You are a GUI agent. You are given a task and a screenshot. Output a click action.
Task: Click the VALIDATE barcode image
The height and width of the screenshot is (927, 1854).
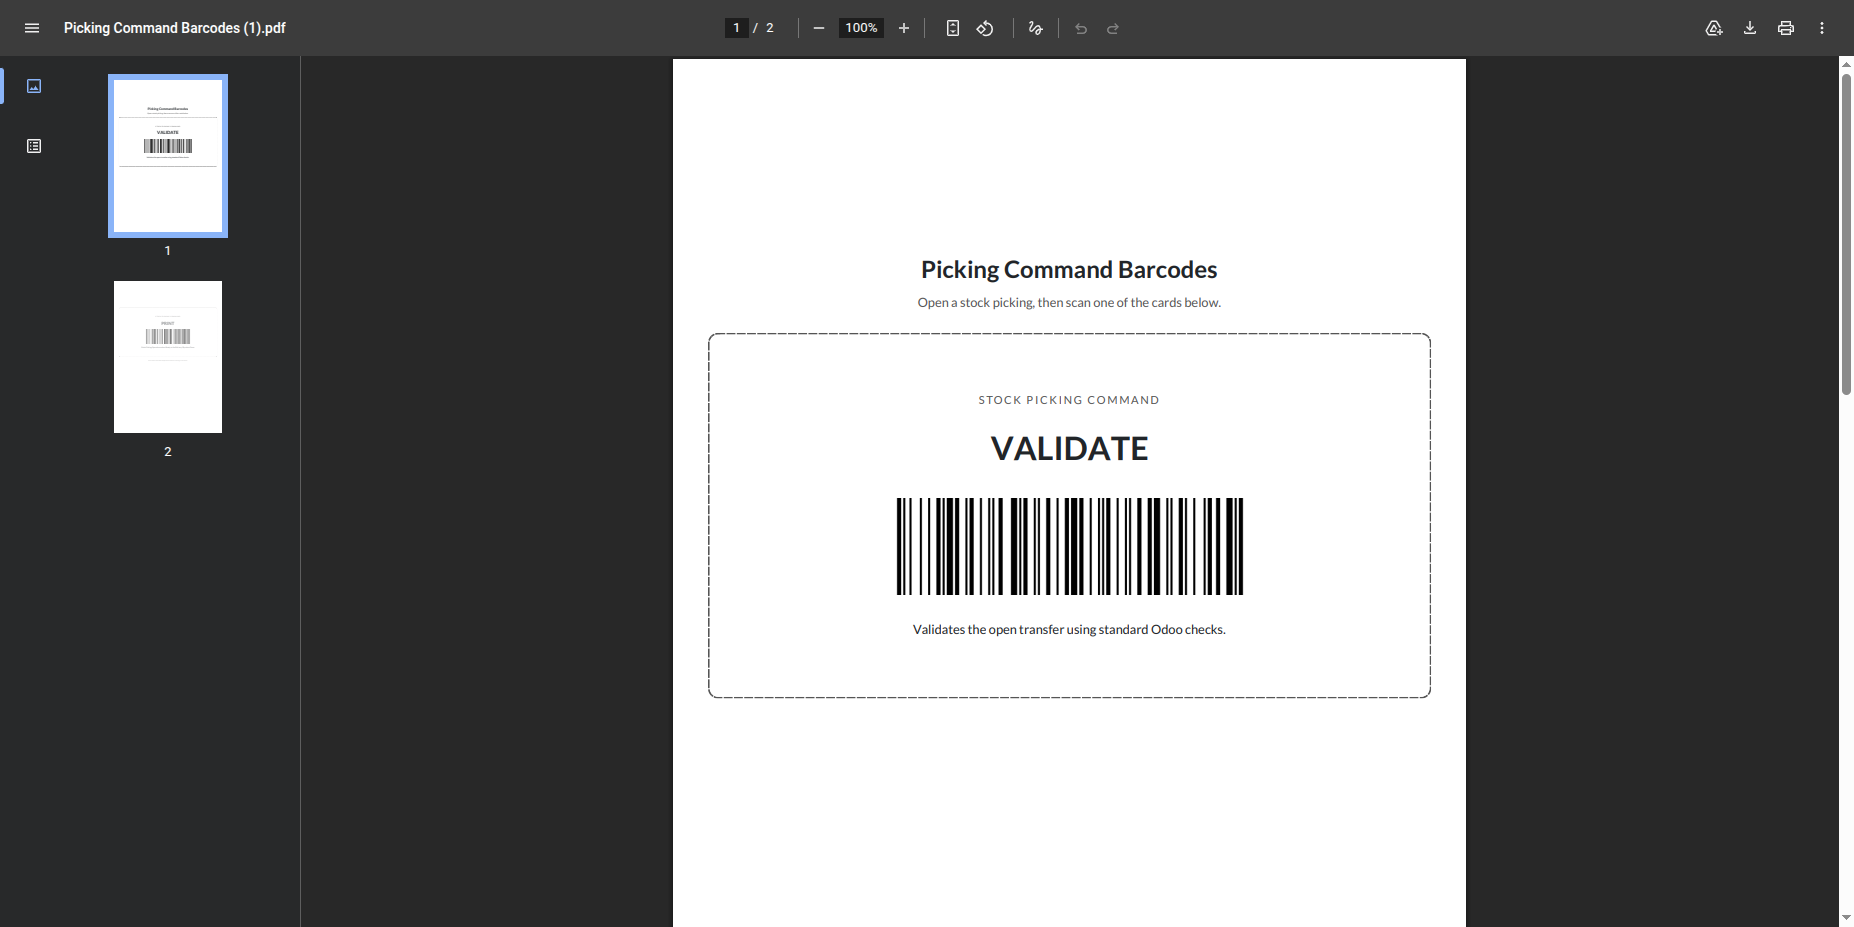click(1070, 546)
